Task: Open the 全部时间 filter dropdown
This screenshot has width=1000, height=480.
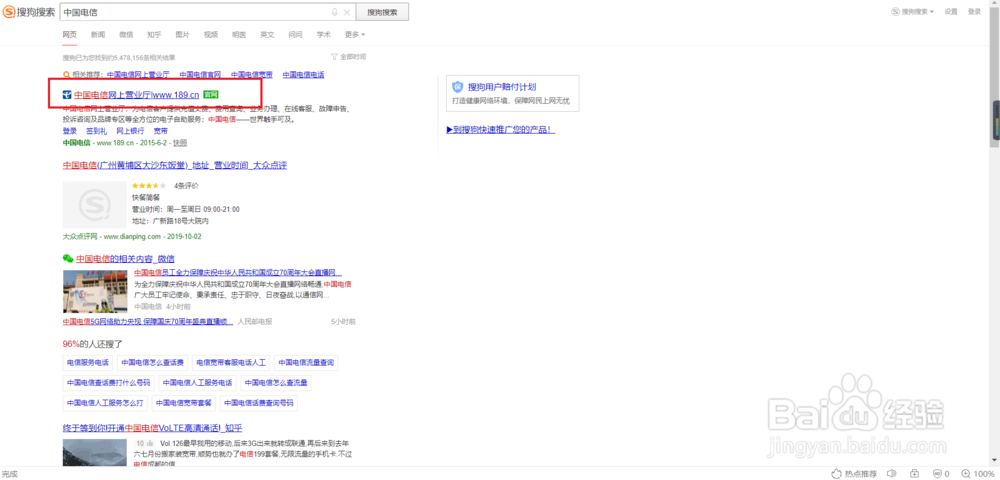Action: (x=349, y=57)
